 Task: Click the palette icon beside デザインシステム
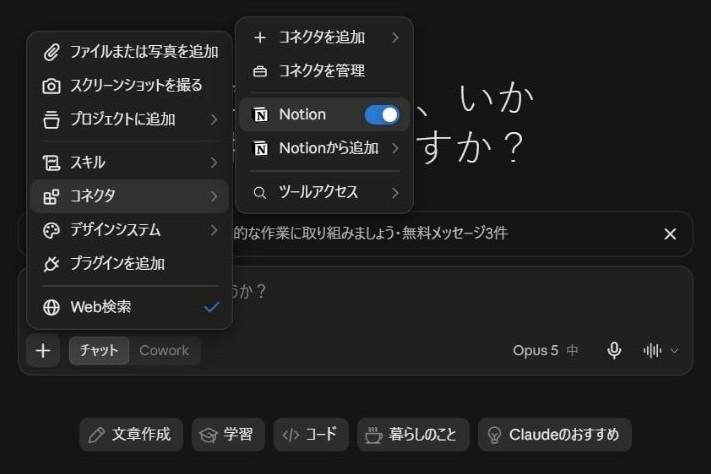click(x=51, y=230)
